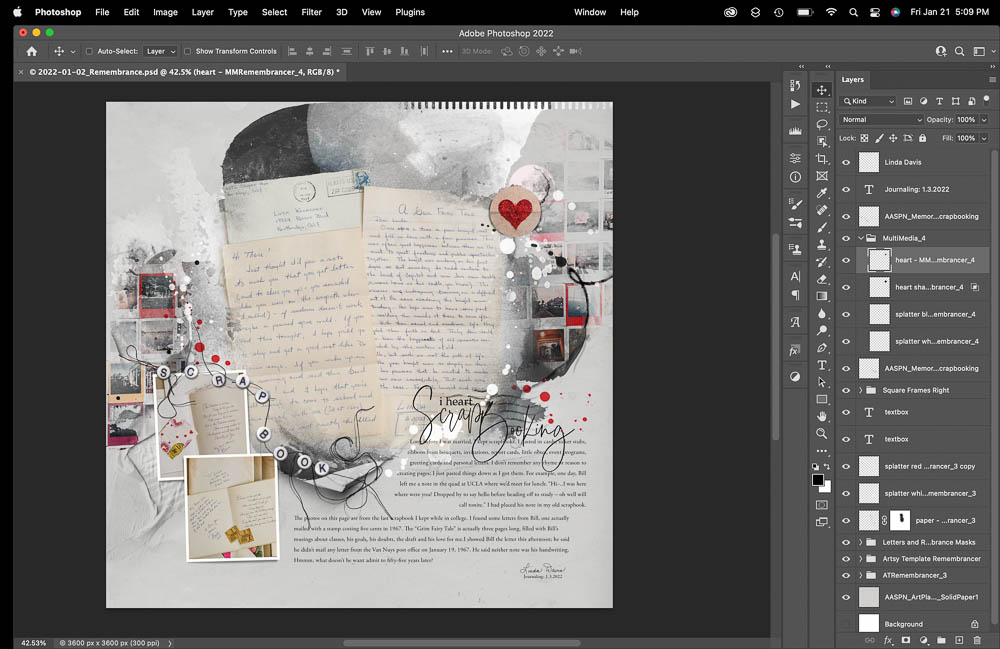Click the Wi-Fi status icon
This screenshot has width=1000, height=649.
coord(831,12)
